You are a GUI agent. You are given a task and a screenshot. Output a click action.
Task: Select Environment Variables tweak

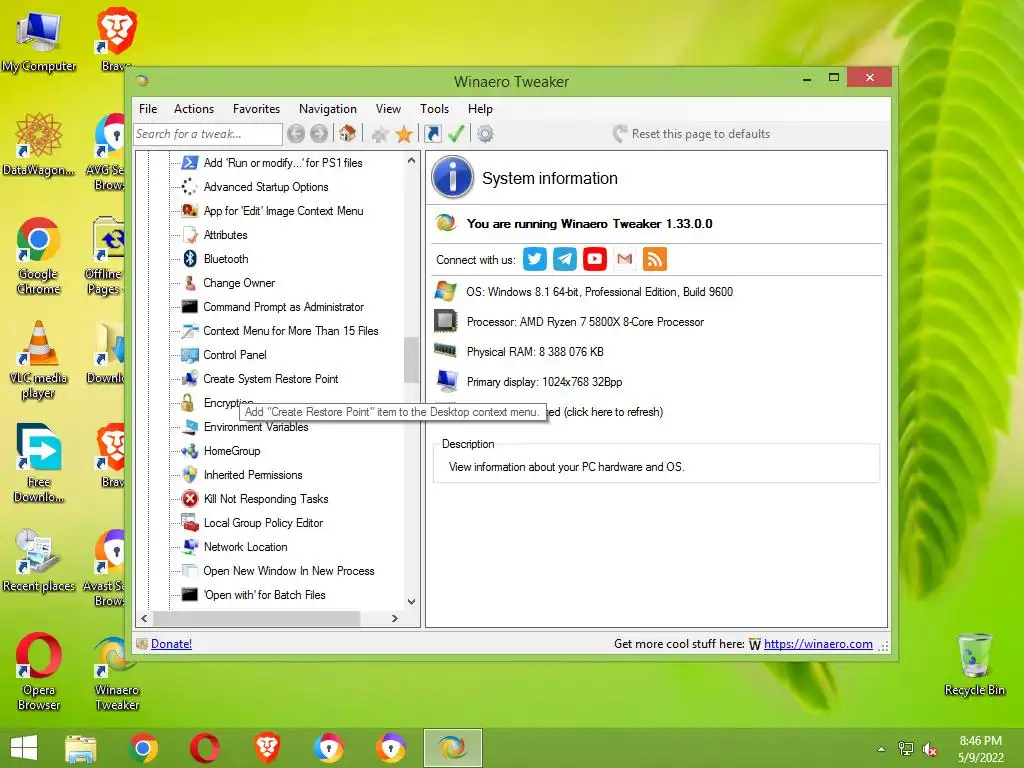point(256,427)
